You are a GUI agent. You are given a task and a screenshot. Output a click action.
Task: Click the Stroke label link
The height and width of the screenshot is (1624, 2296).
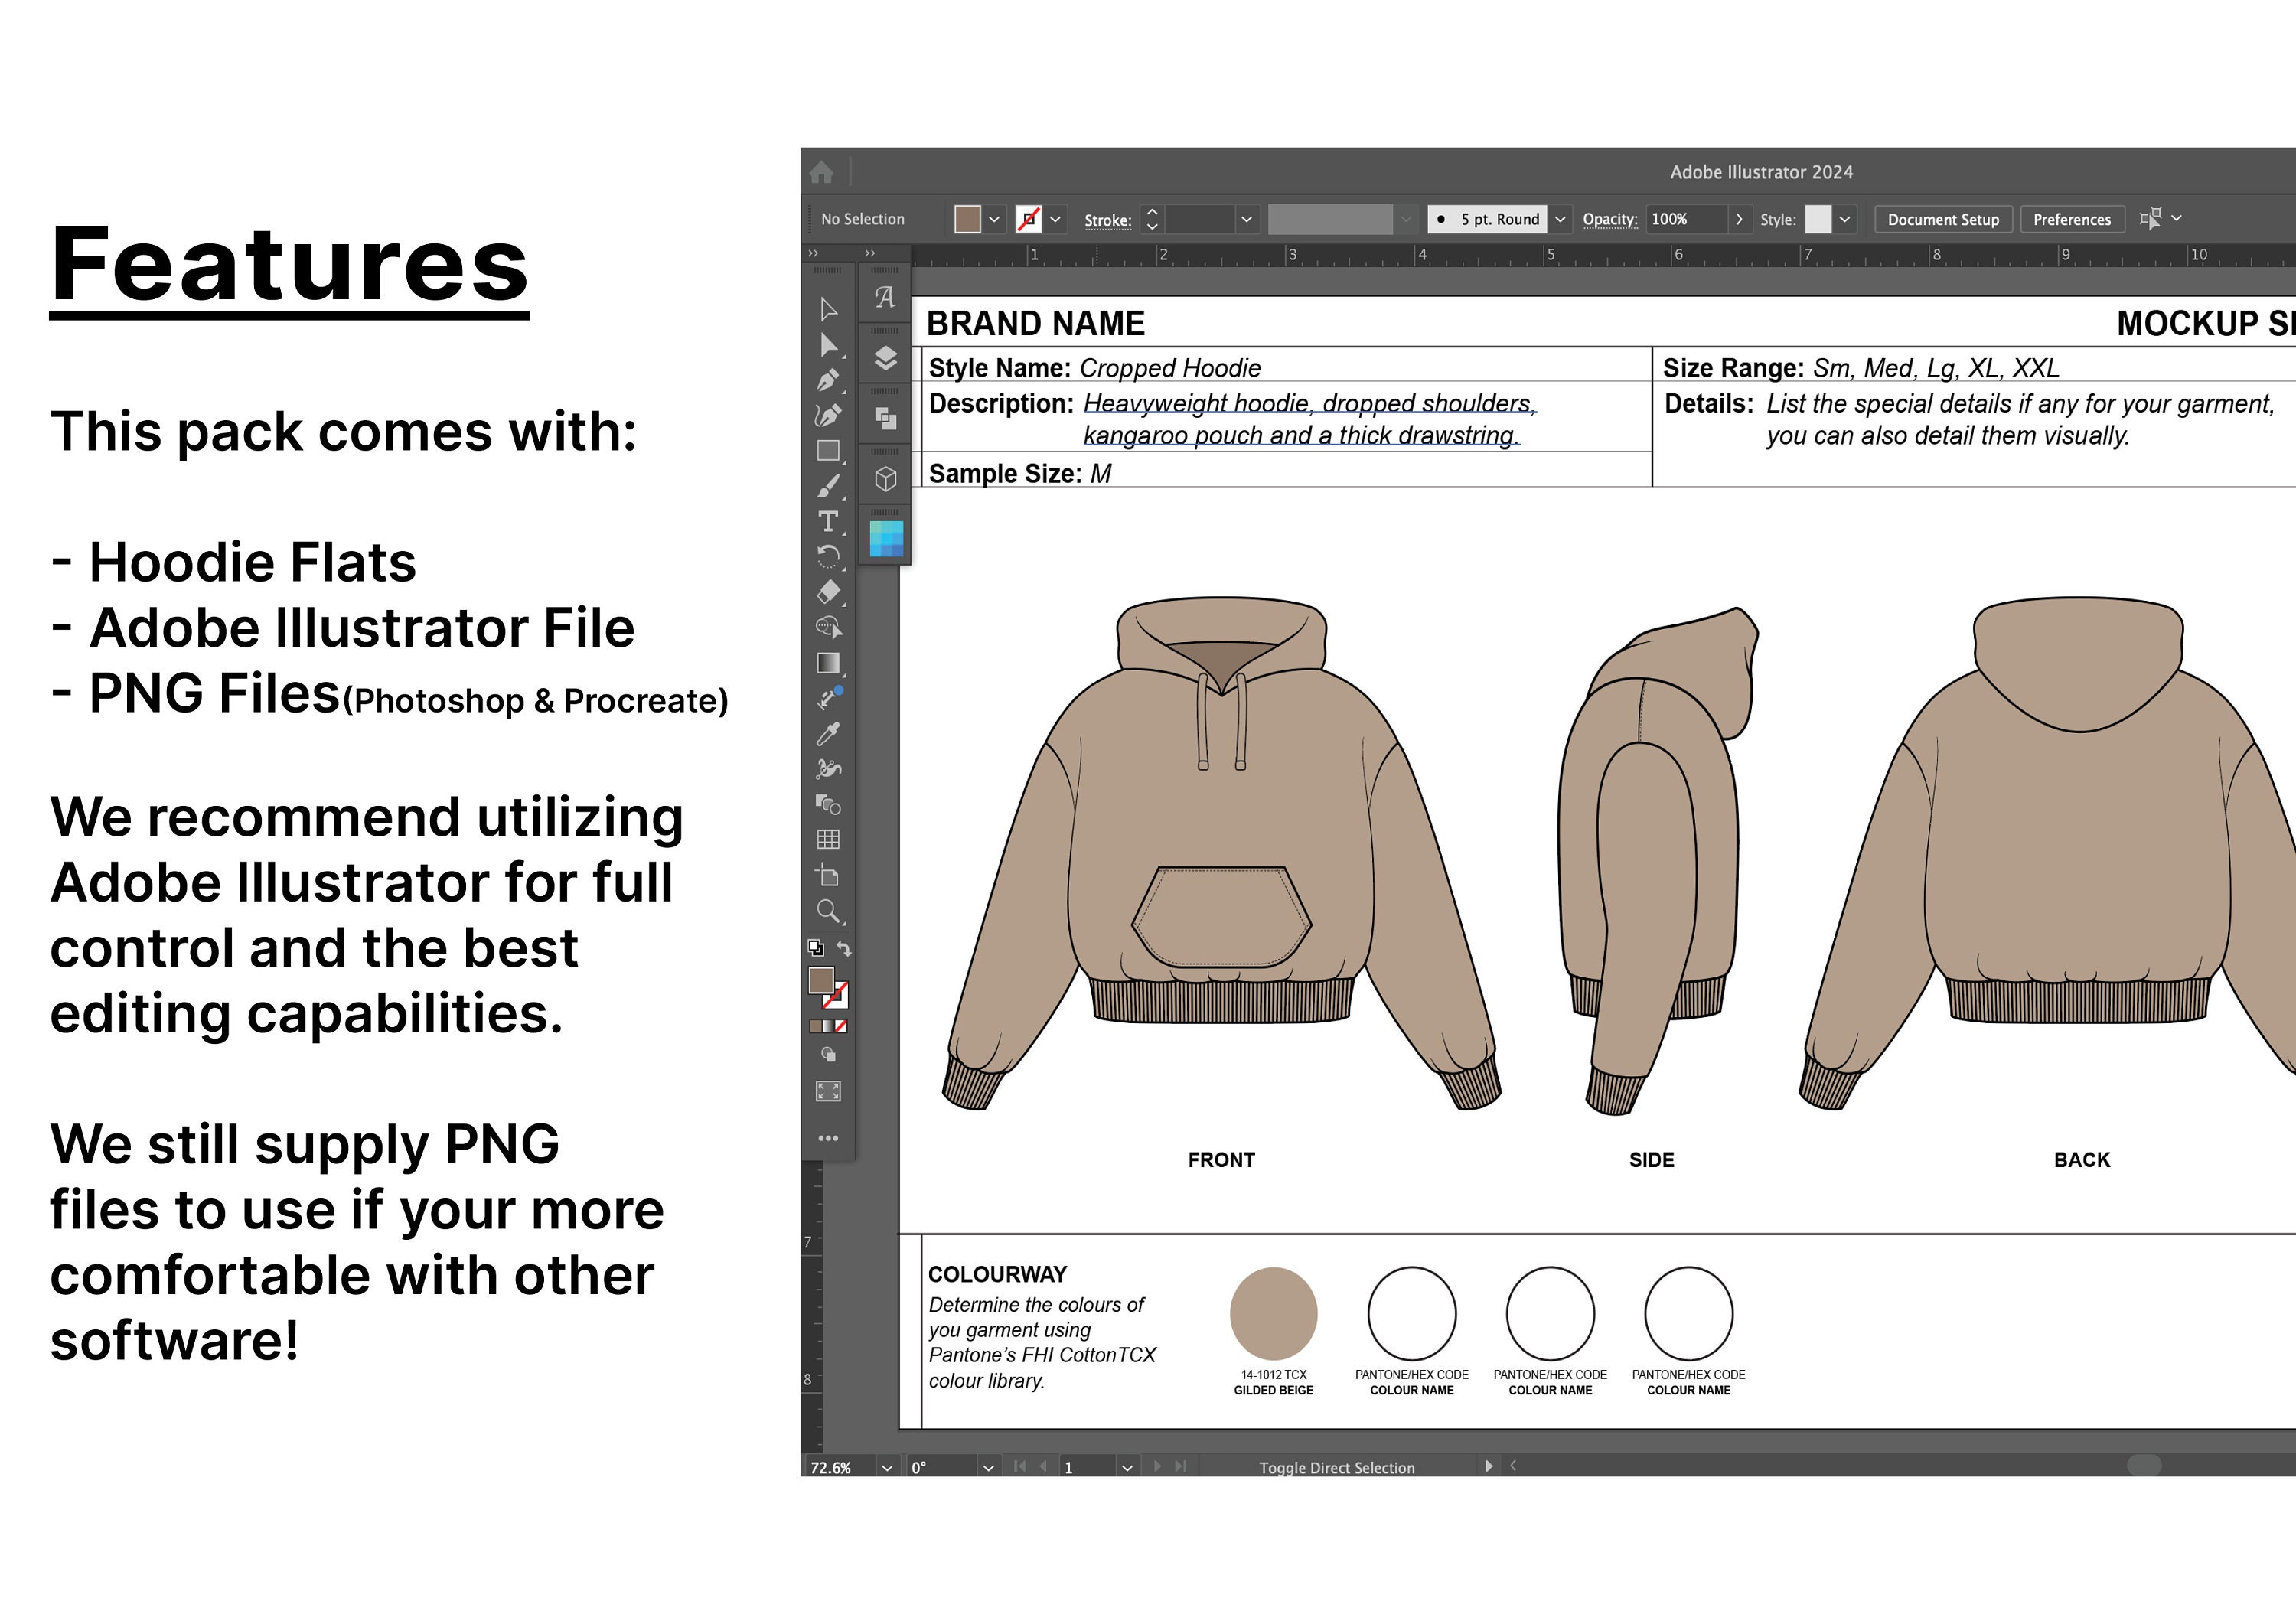(x=1108, y=220)
